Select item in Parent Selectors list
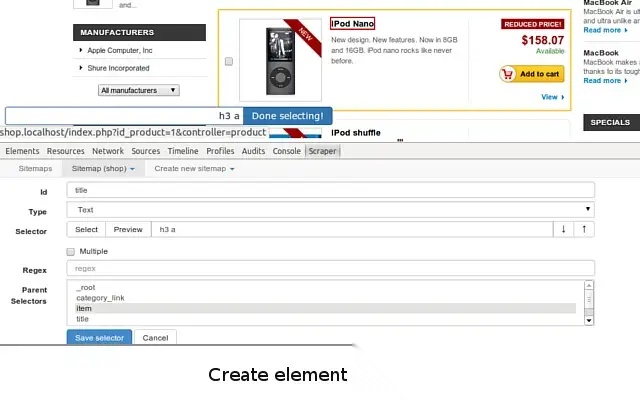The height and width of the screenshot is (400, 640). 326,309
